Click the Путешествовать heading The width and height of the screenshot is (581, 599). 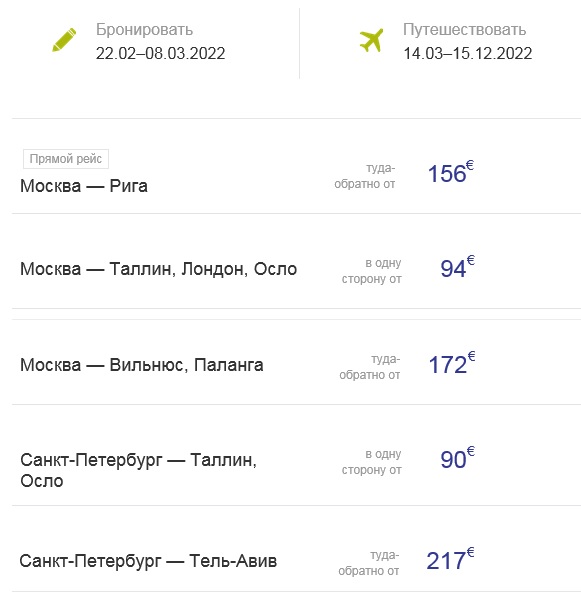point(464,30)
